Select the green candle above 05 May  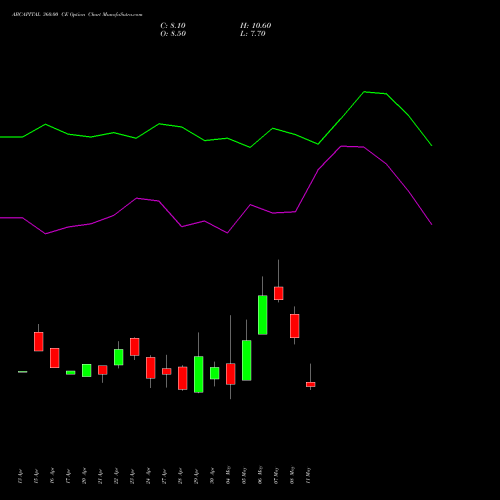pyautogui.click(x=247, y=360)
